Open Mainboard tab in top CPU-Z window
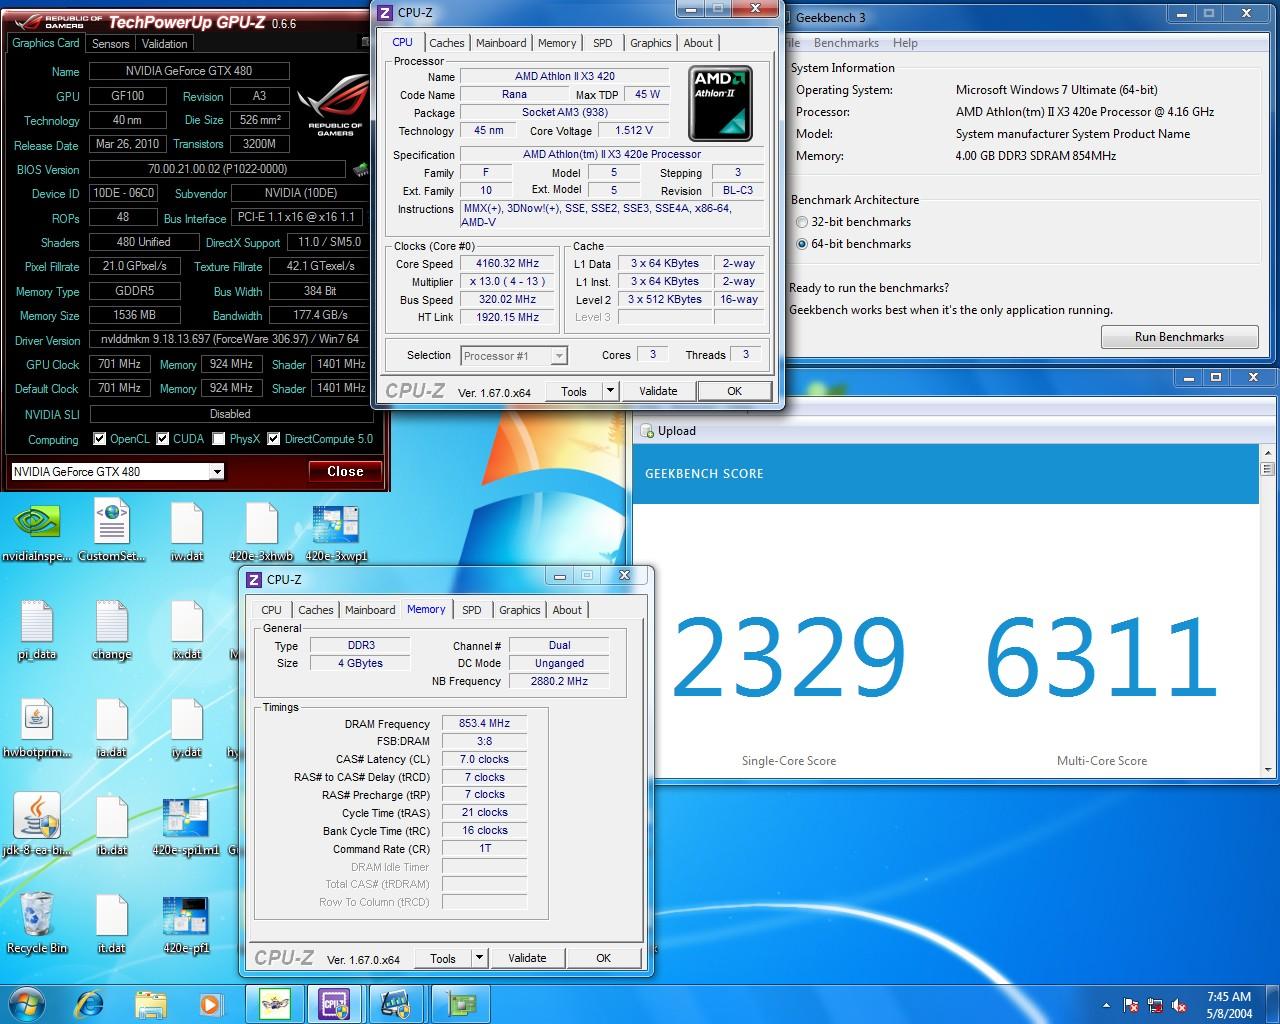Image resolution: width=1280 pixels, height=1024 pixels. 501,43
